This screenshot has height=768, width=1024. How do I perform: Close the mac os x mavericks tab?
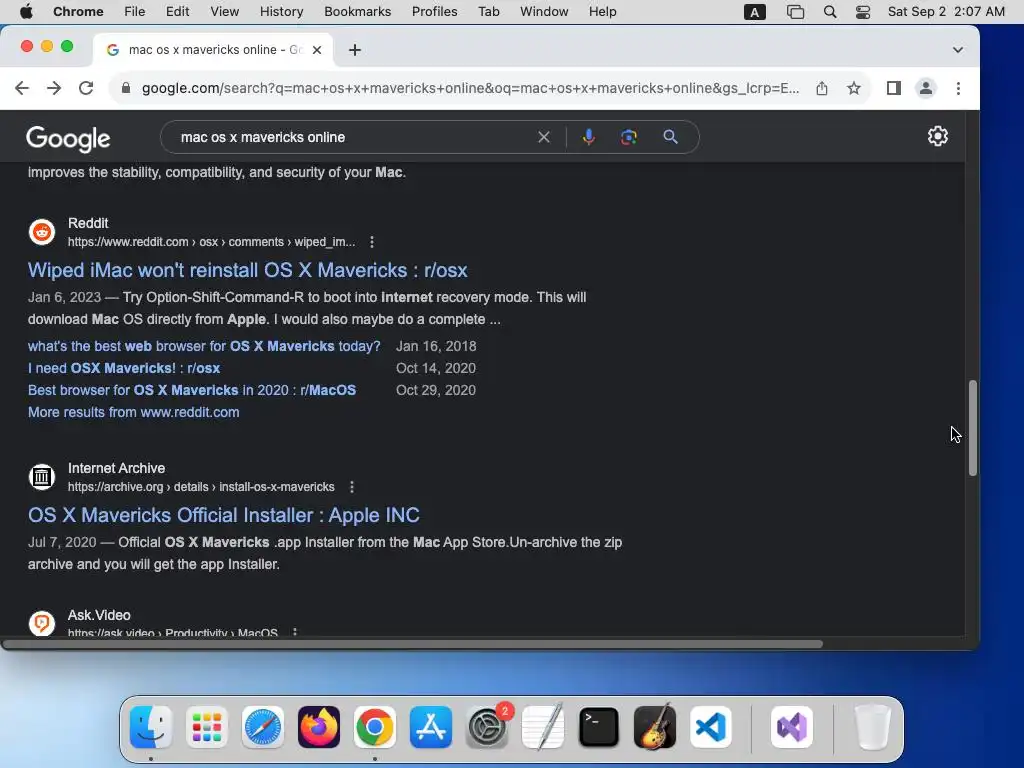(317, 50)
